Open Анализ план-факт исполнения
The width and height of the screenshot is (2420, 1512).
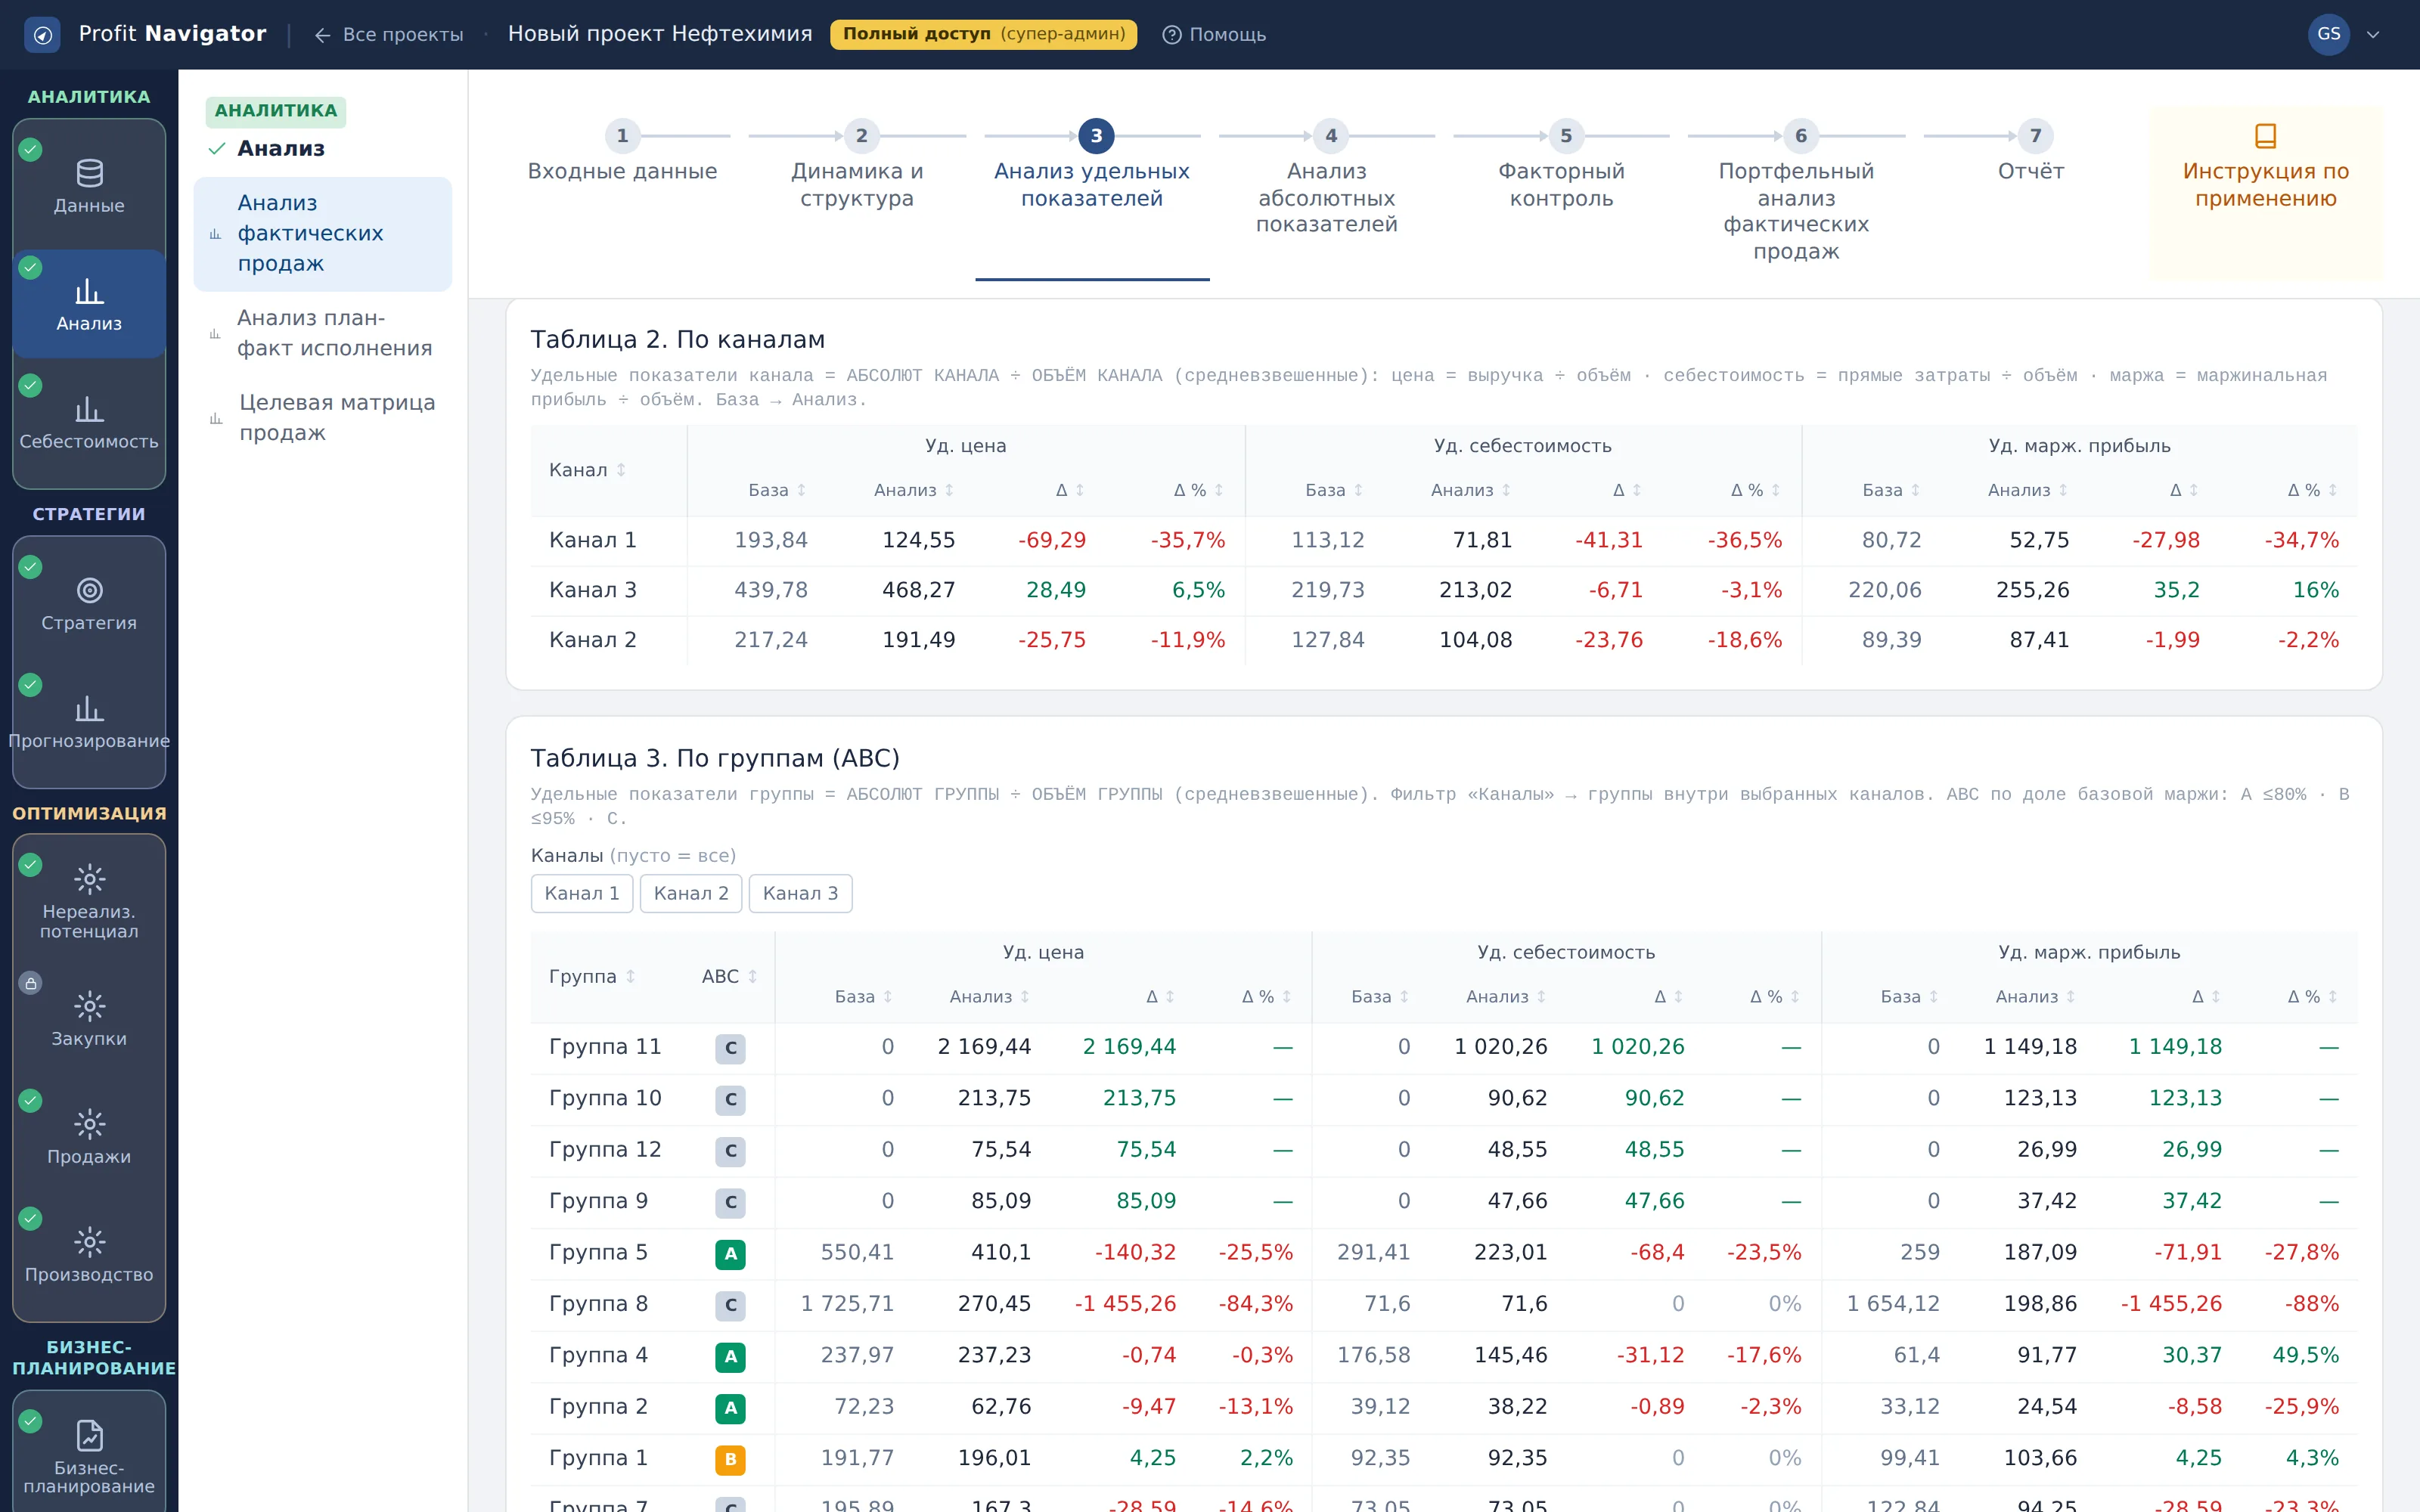point(322,333)
